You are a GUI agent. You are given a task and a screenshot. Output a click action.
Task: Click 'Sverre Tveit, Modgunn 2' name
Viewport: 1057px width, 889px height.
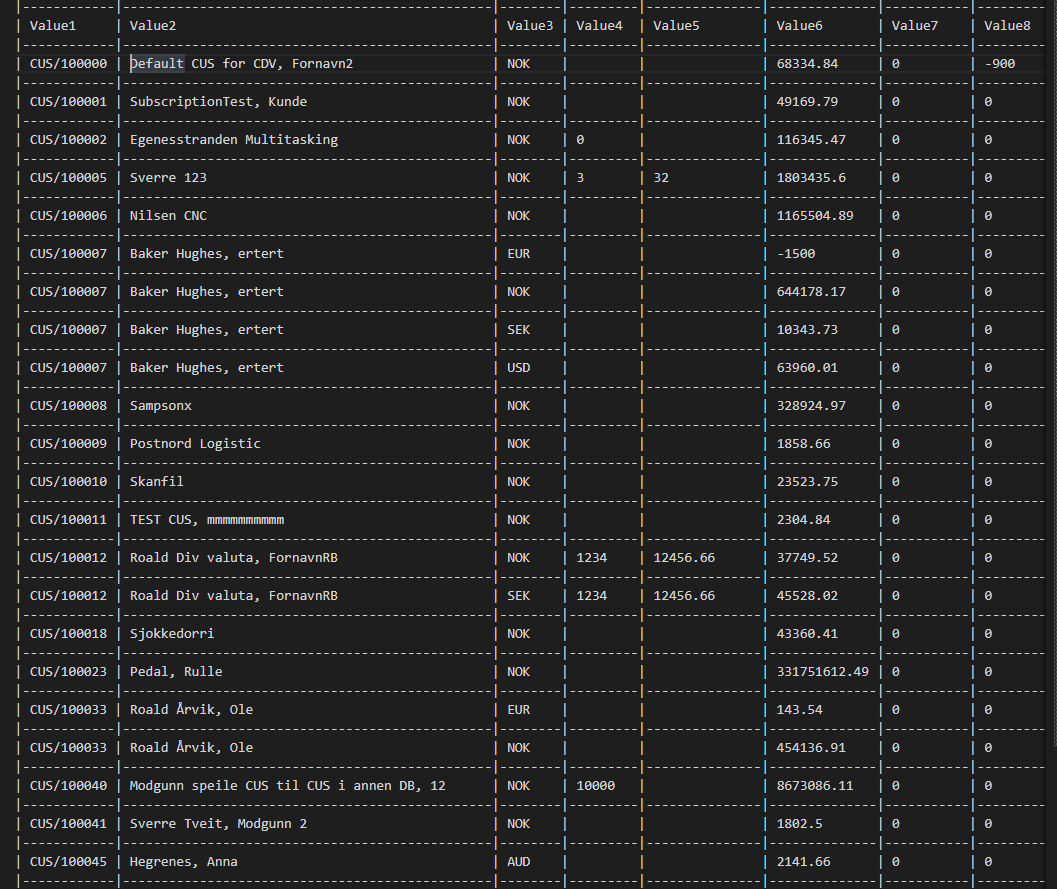(x=218, y=824)
